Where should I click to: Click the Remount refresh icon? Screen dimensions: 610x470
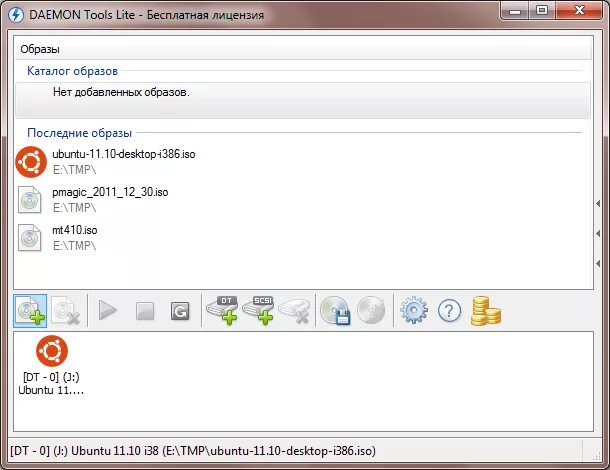(180, 311)
